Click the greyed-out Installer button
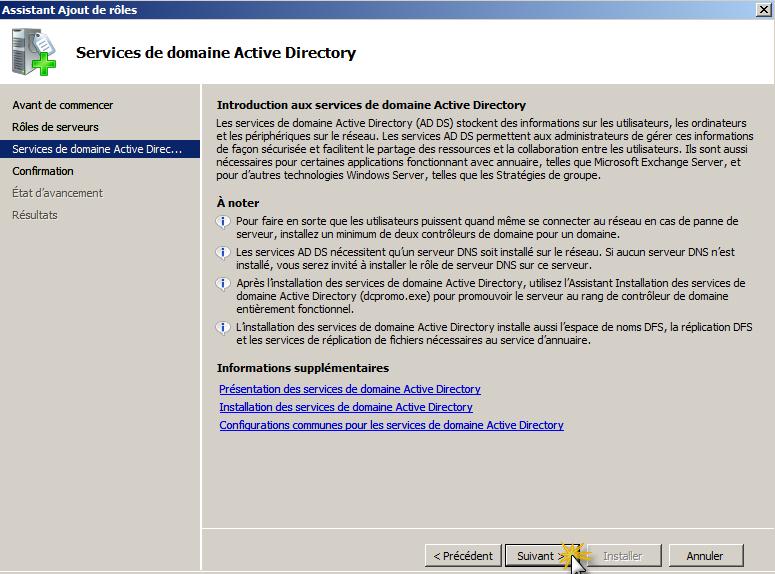Viewport: 775px width, 574px height. point(622,556)
